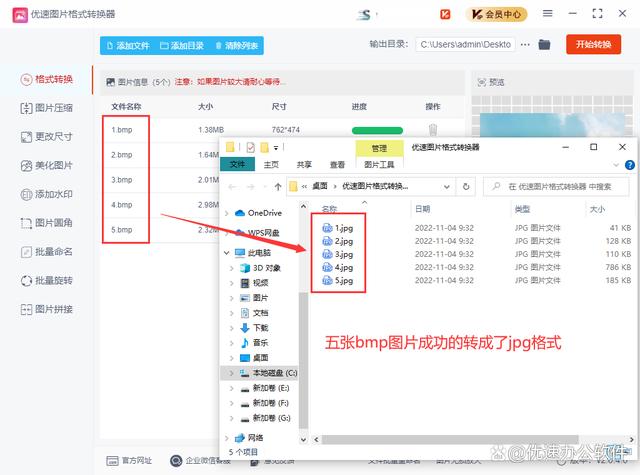Expand the 下载 folder node
The image size is (640, 475).
[231, 328]
